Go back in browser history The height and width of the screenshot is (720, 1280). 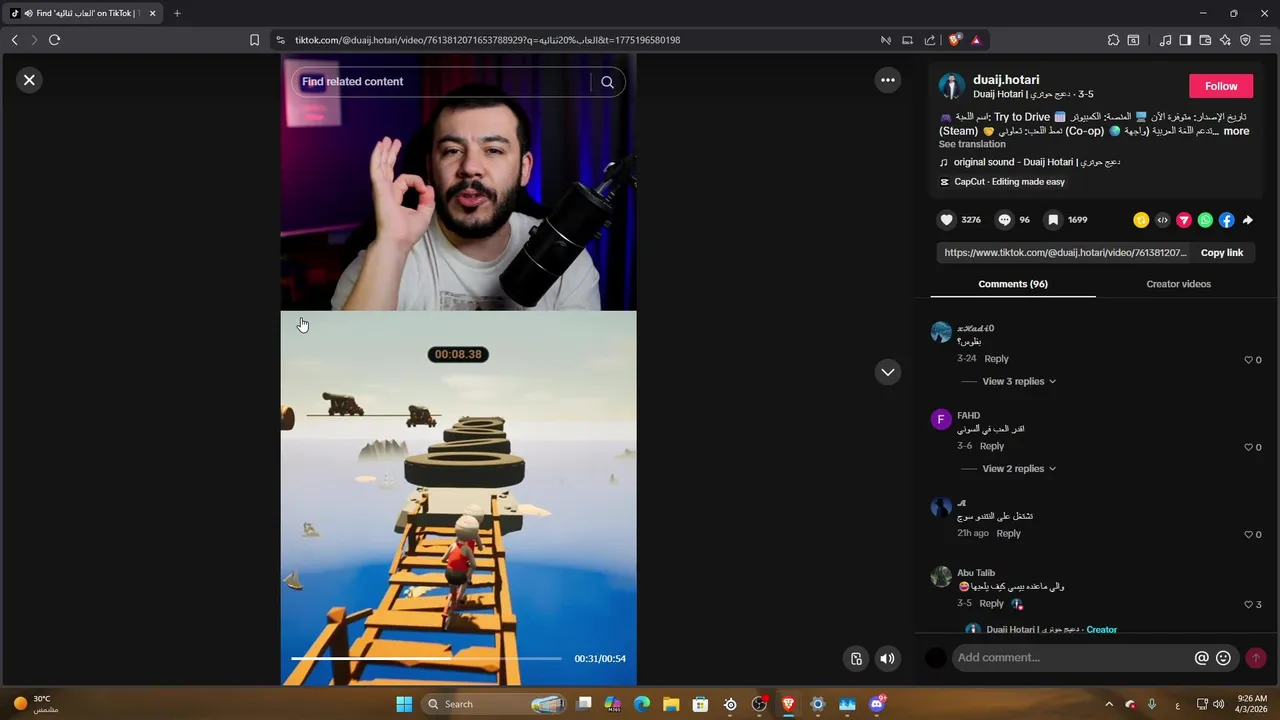(14, 40)
